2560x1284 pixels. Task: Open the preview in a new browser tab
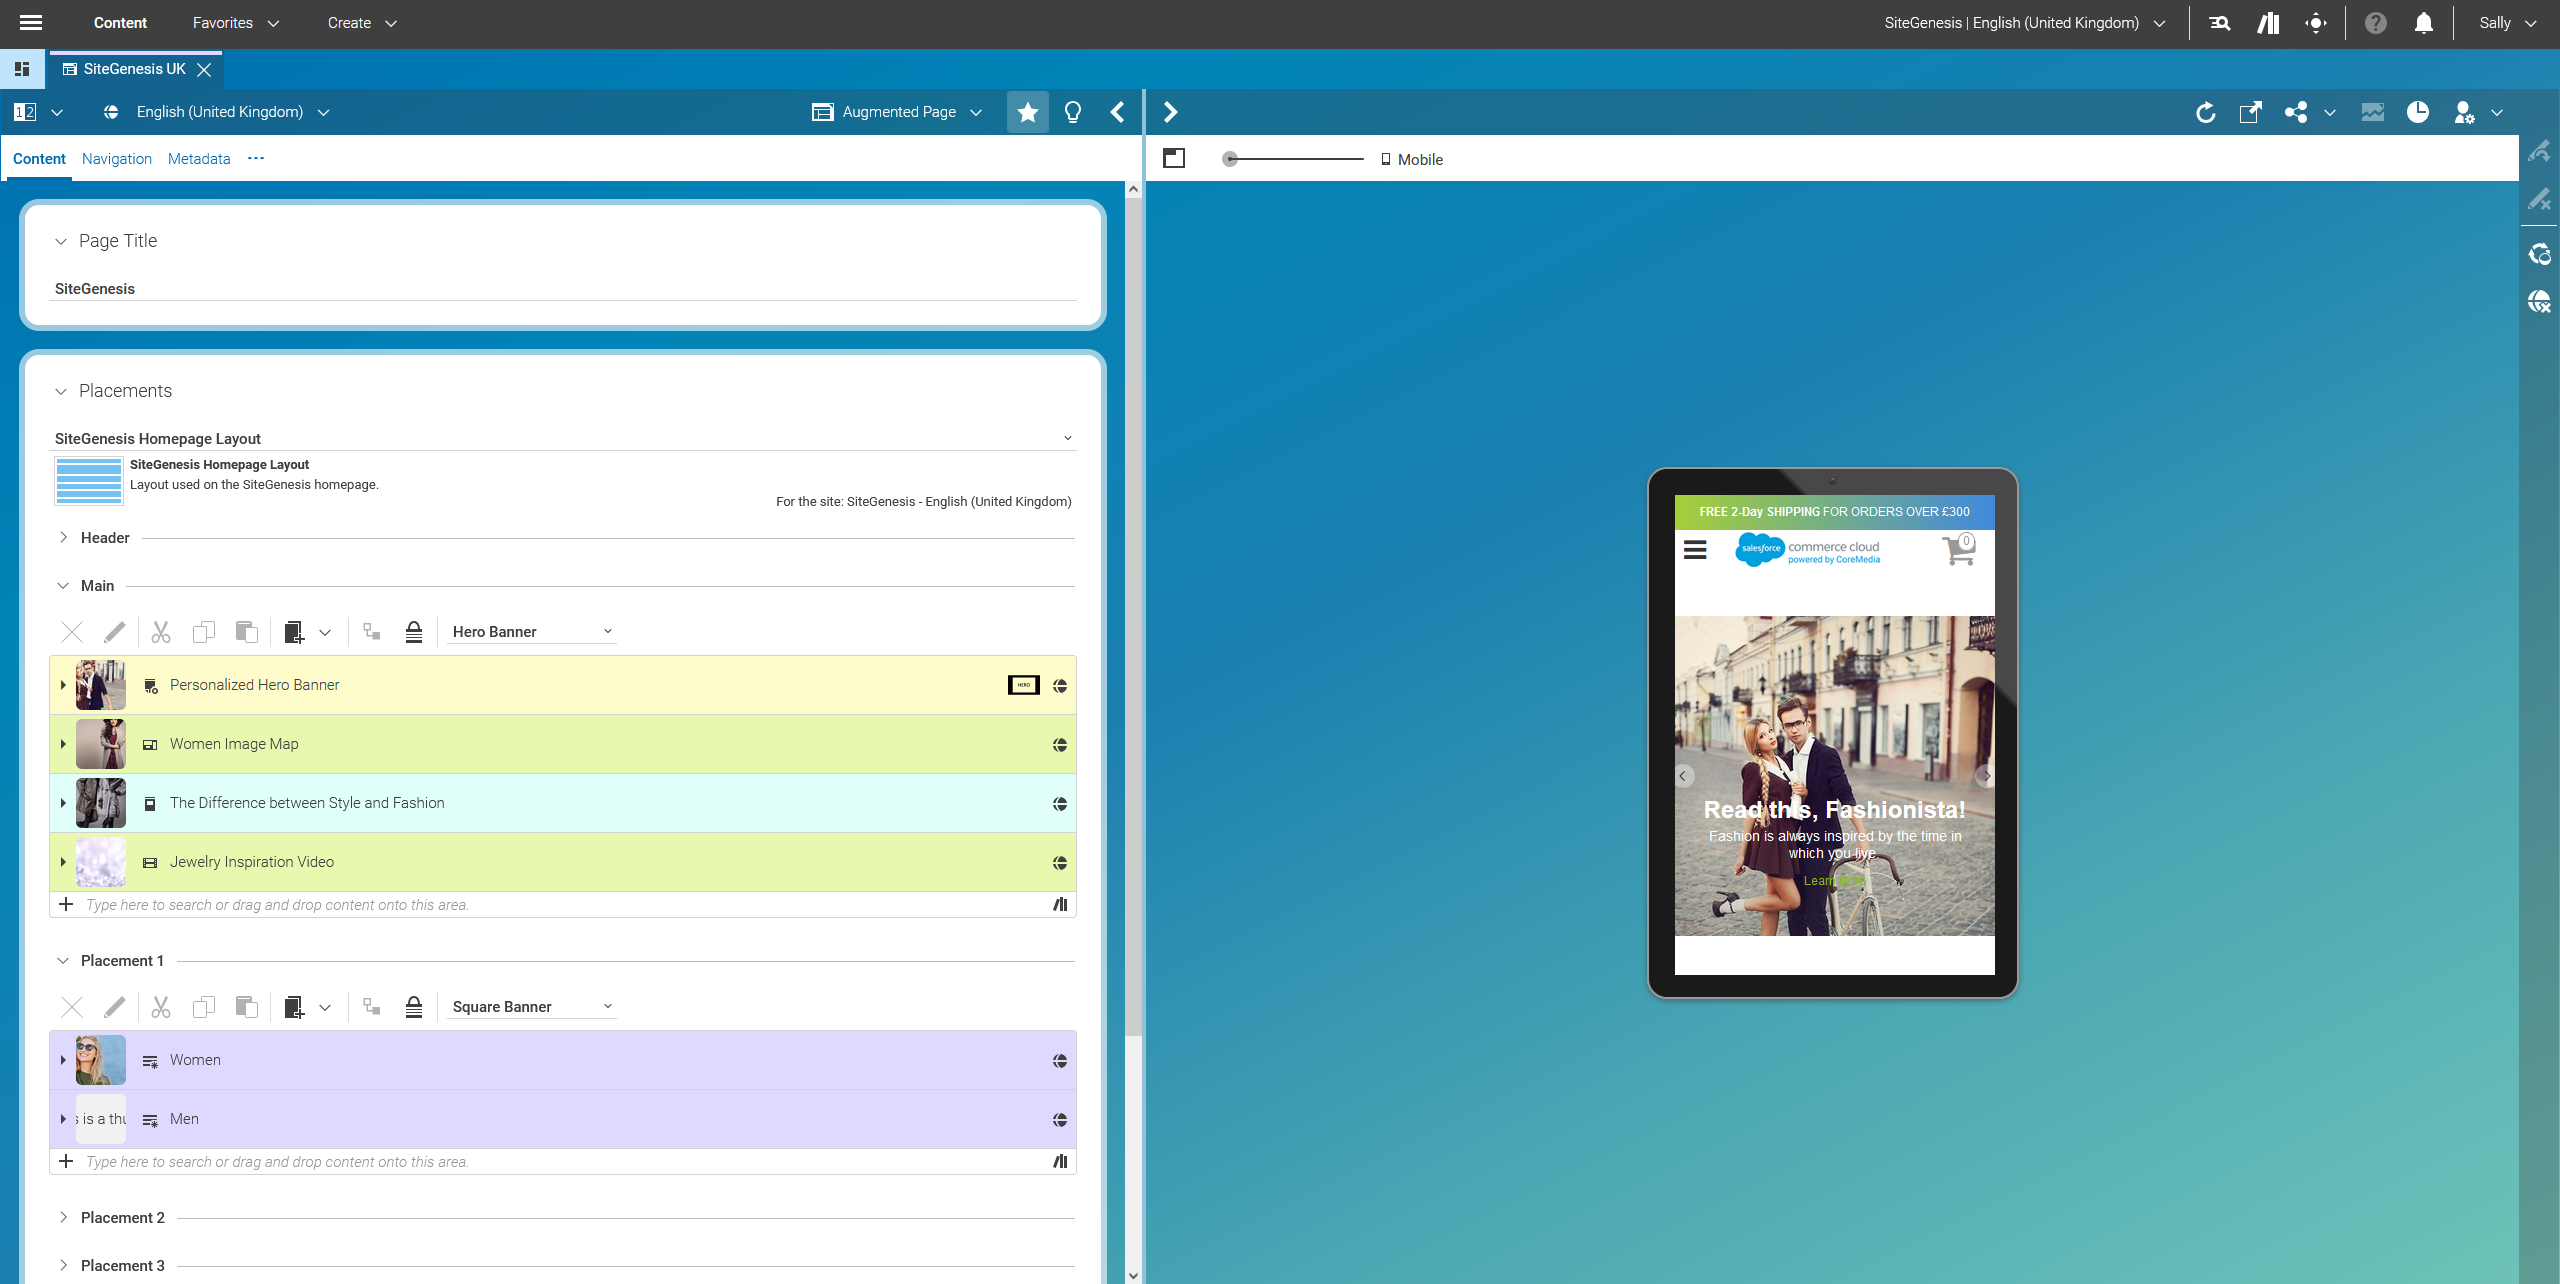2251,112
